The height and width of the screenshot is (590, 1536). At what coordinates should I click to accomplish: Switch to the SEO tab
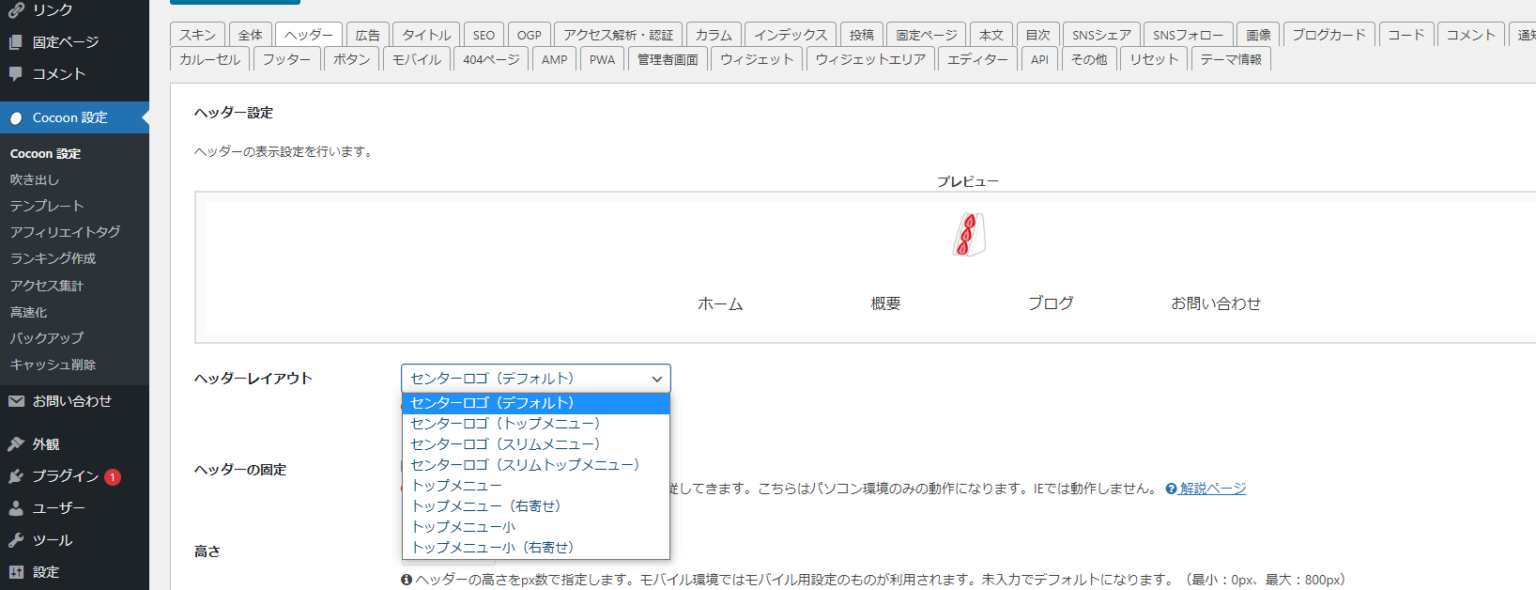click(x=483, y=33)
